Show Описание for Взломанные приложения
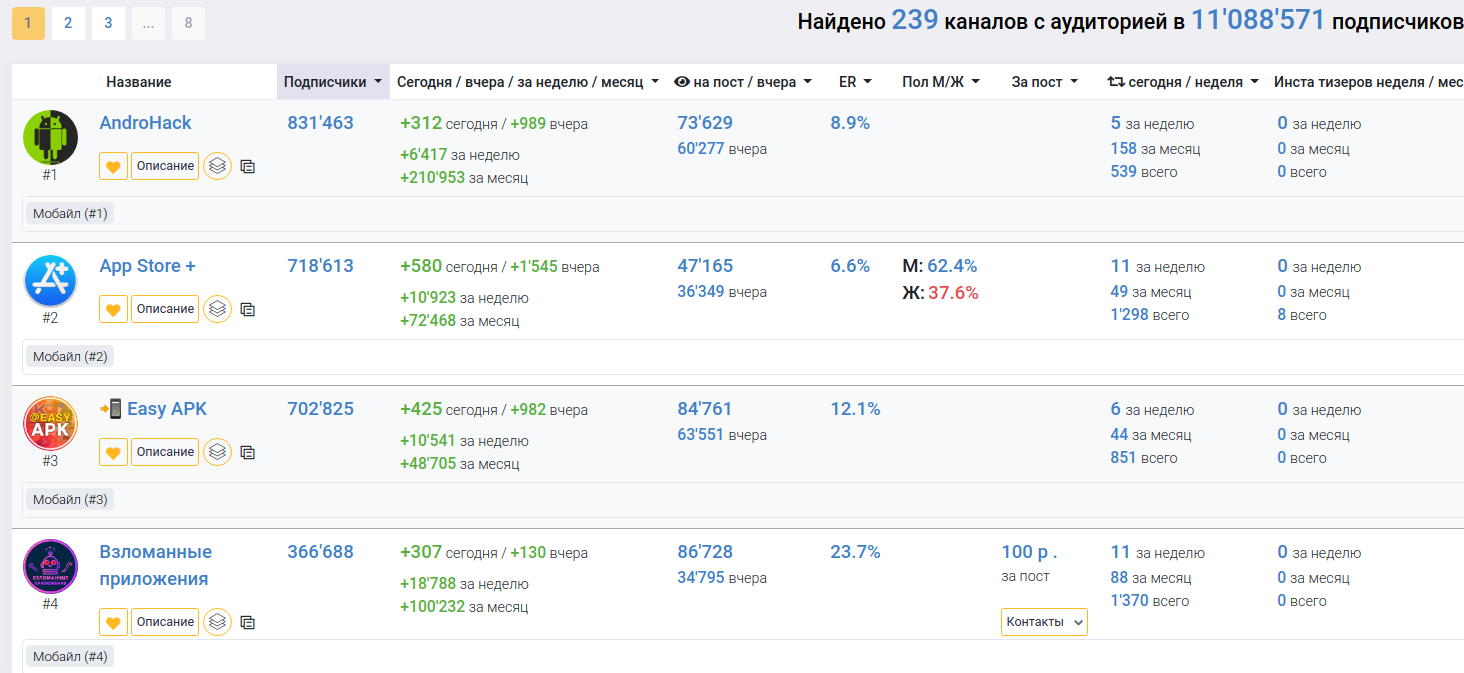The width and height of the screenshot is (1464, 673). coord(165,622)
